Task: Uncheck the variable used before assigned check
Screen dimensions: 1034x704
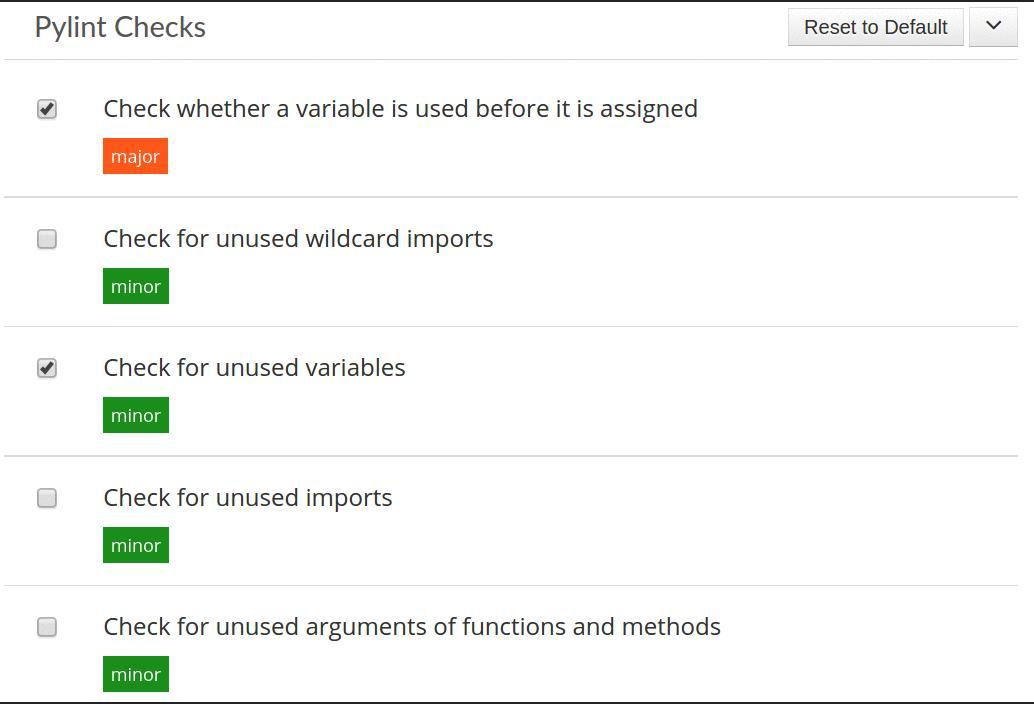Action: pos(47,109)
